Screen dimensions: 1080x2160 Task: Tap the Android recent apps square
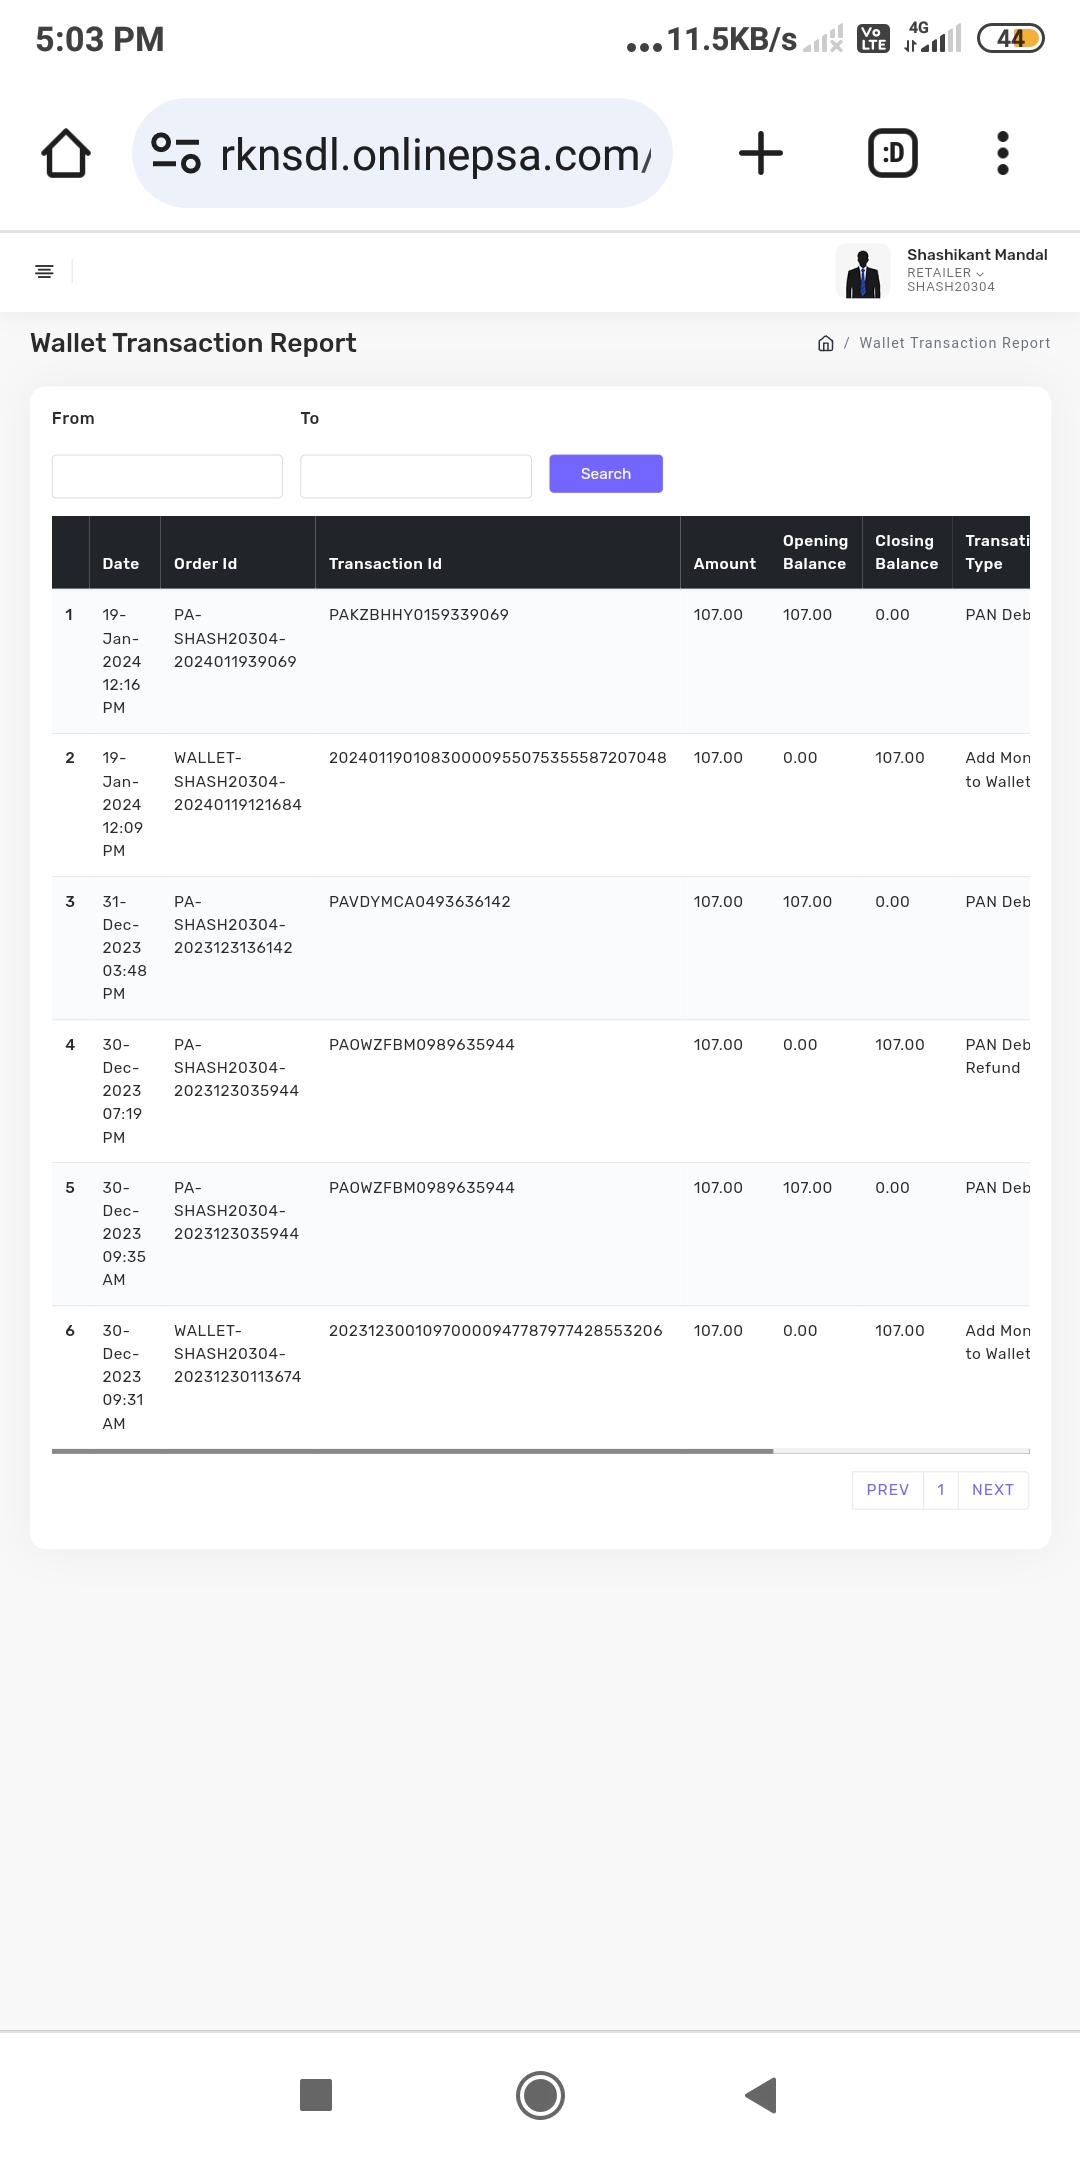(x=316, y=2094)
